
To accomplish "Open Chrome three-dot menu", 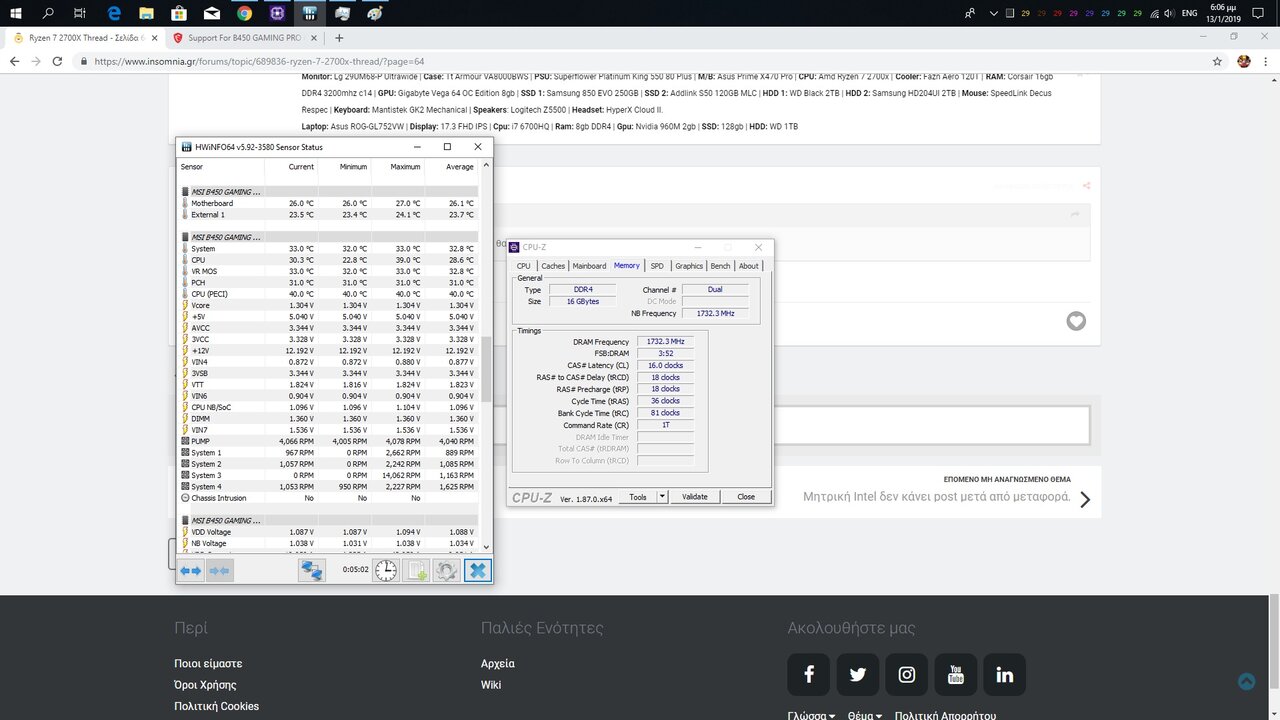I will (1265, 61).
